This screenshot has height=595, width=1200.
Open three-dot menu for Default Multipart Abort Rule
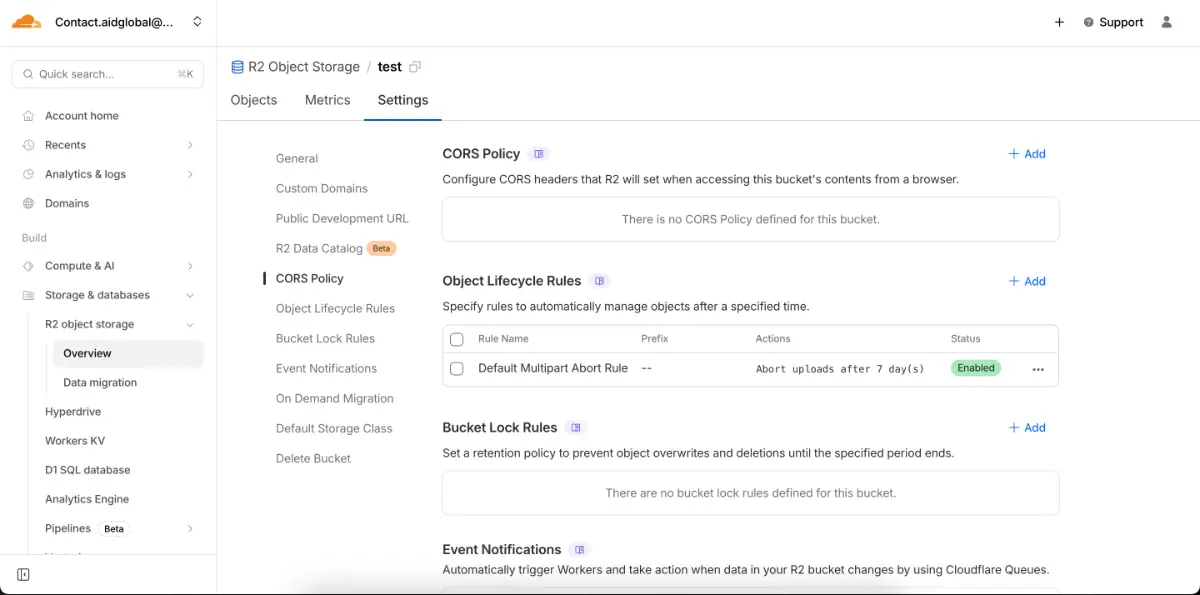[x=1038, y=369]
